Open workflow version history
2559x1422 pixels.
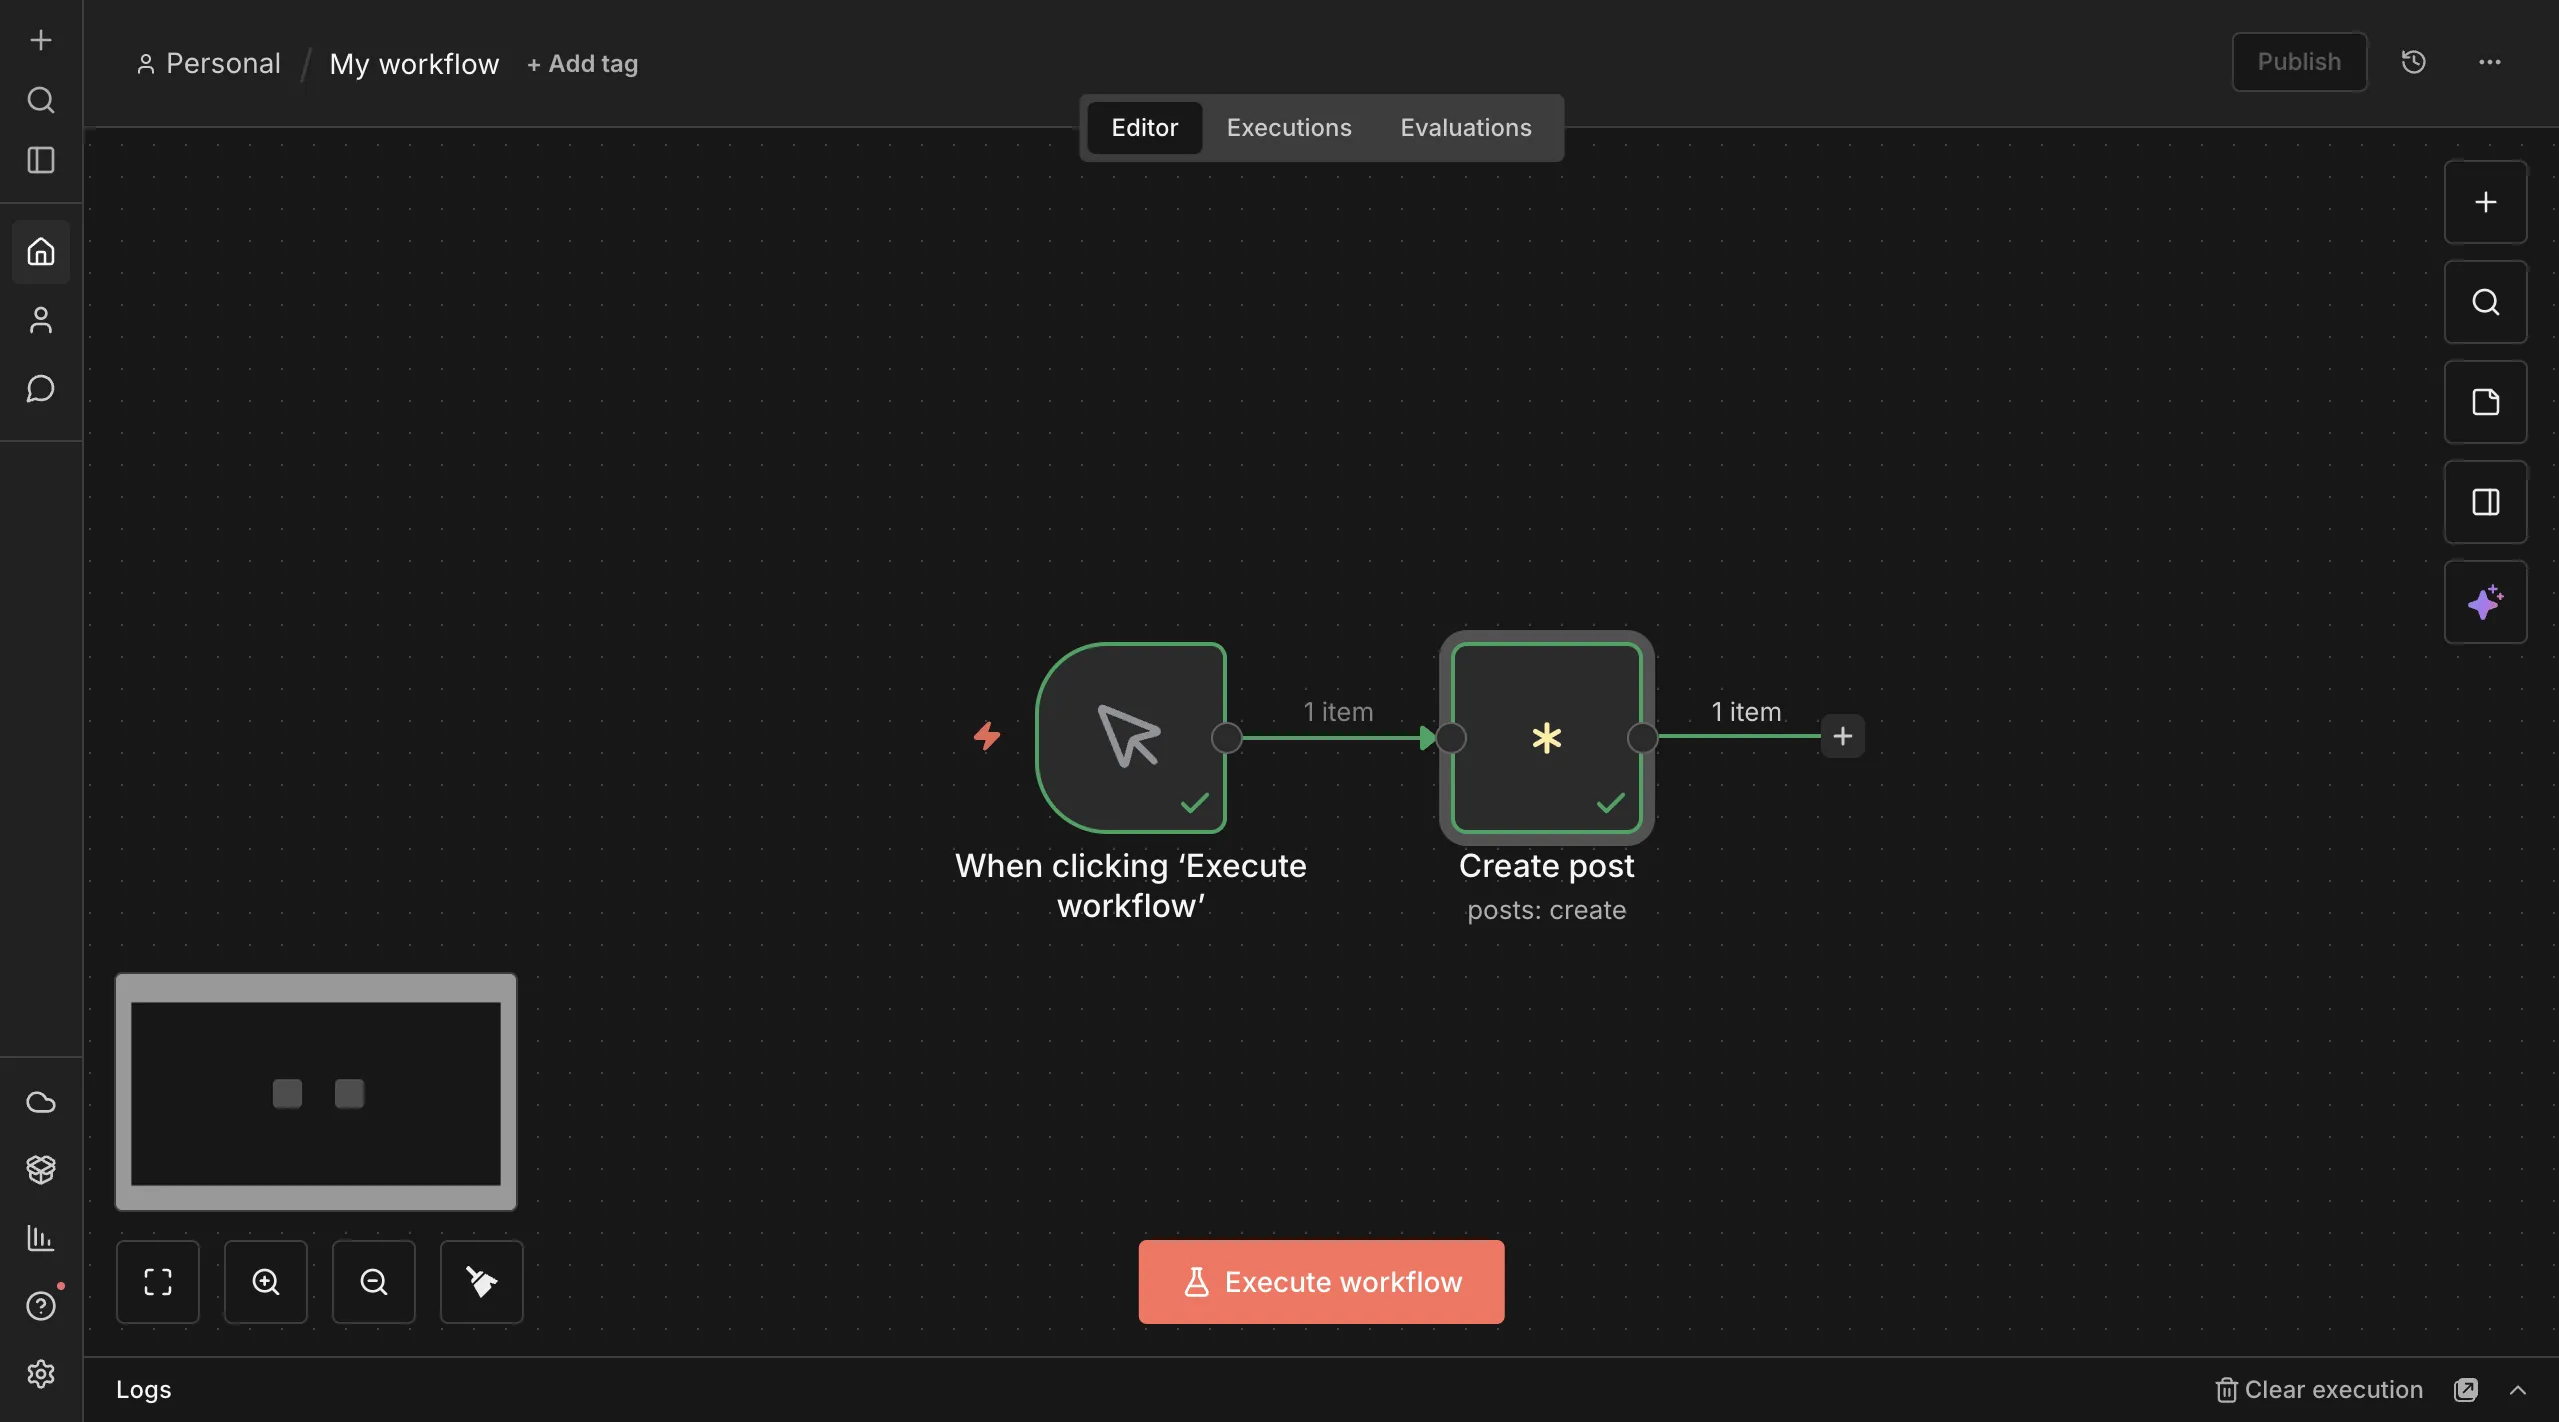point(2412,61)
